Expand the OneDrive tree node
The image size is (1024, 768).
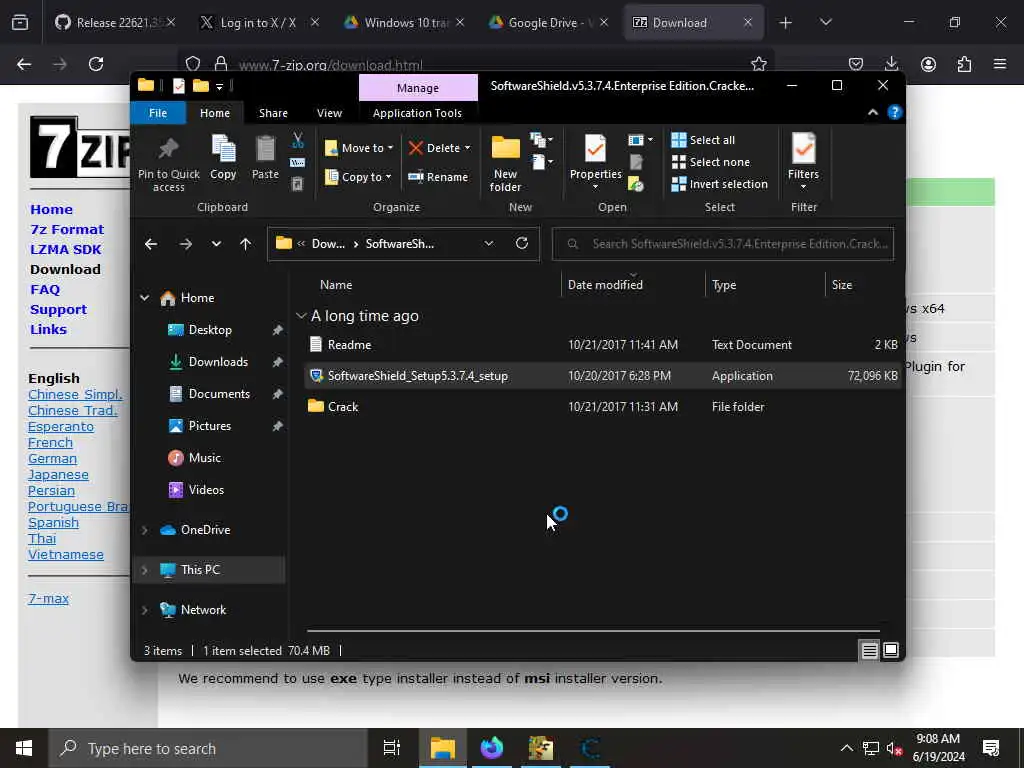point(144,530)
